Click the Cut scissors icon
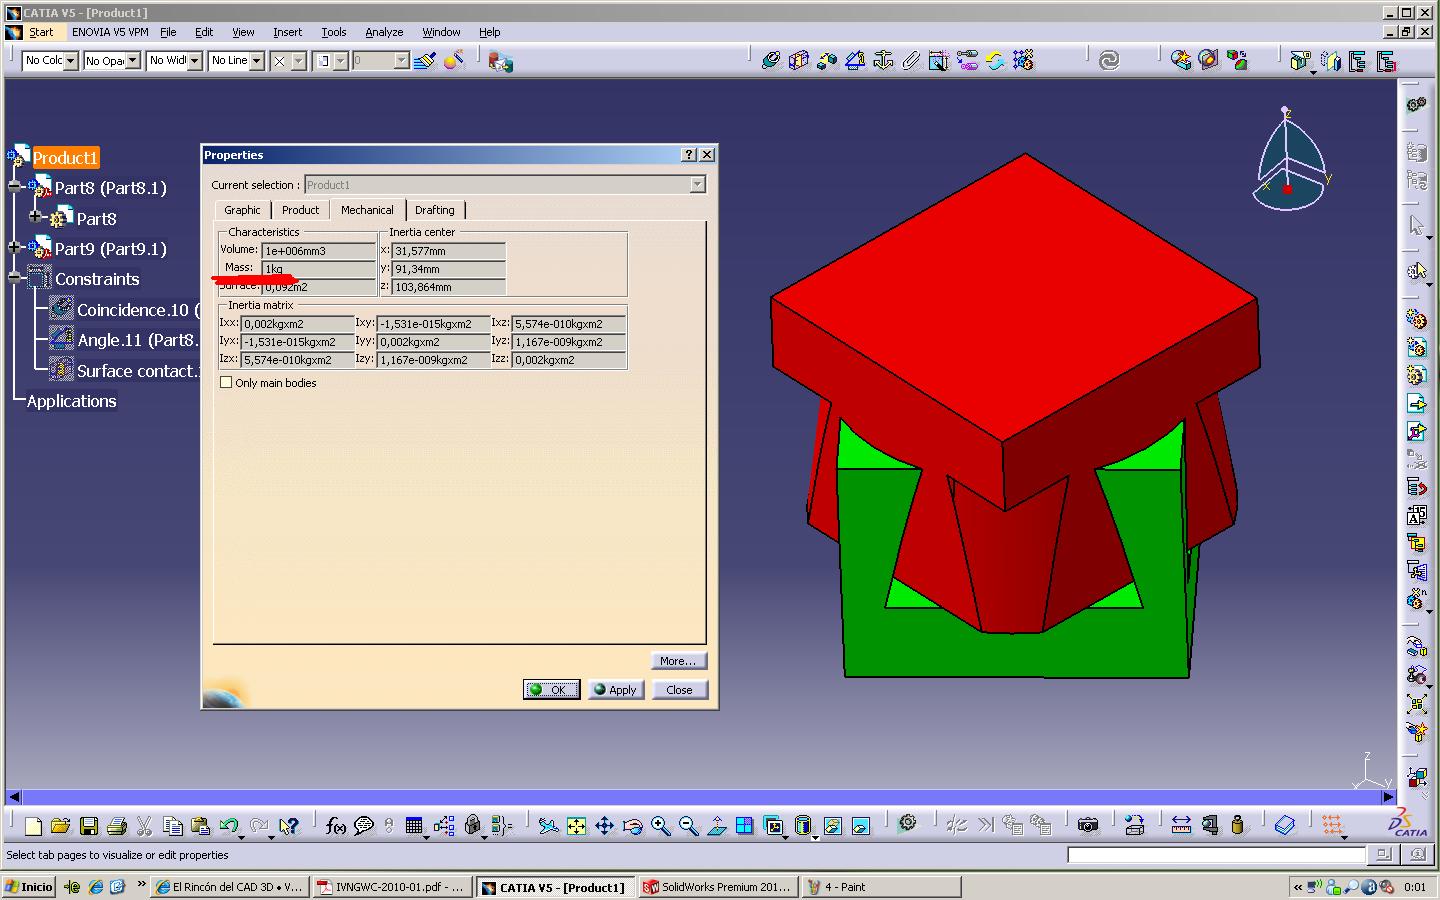 pos(144,826)
